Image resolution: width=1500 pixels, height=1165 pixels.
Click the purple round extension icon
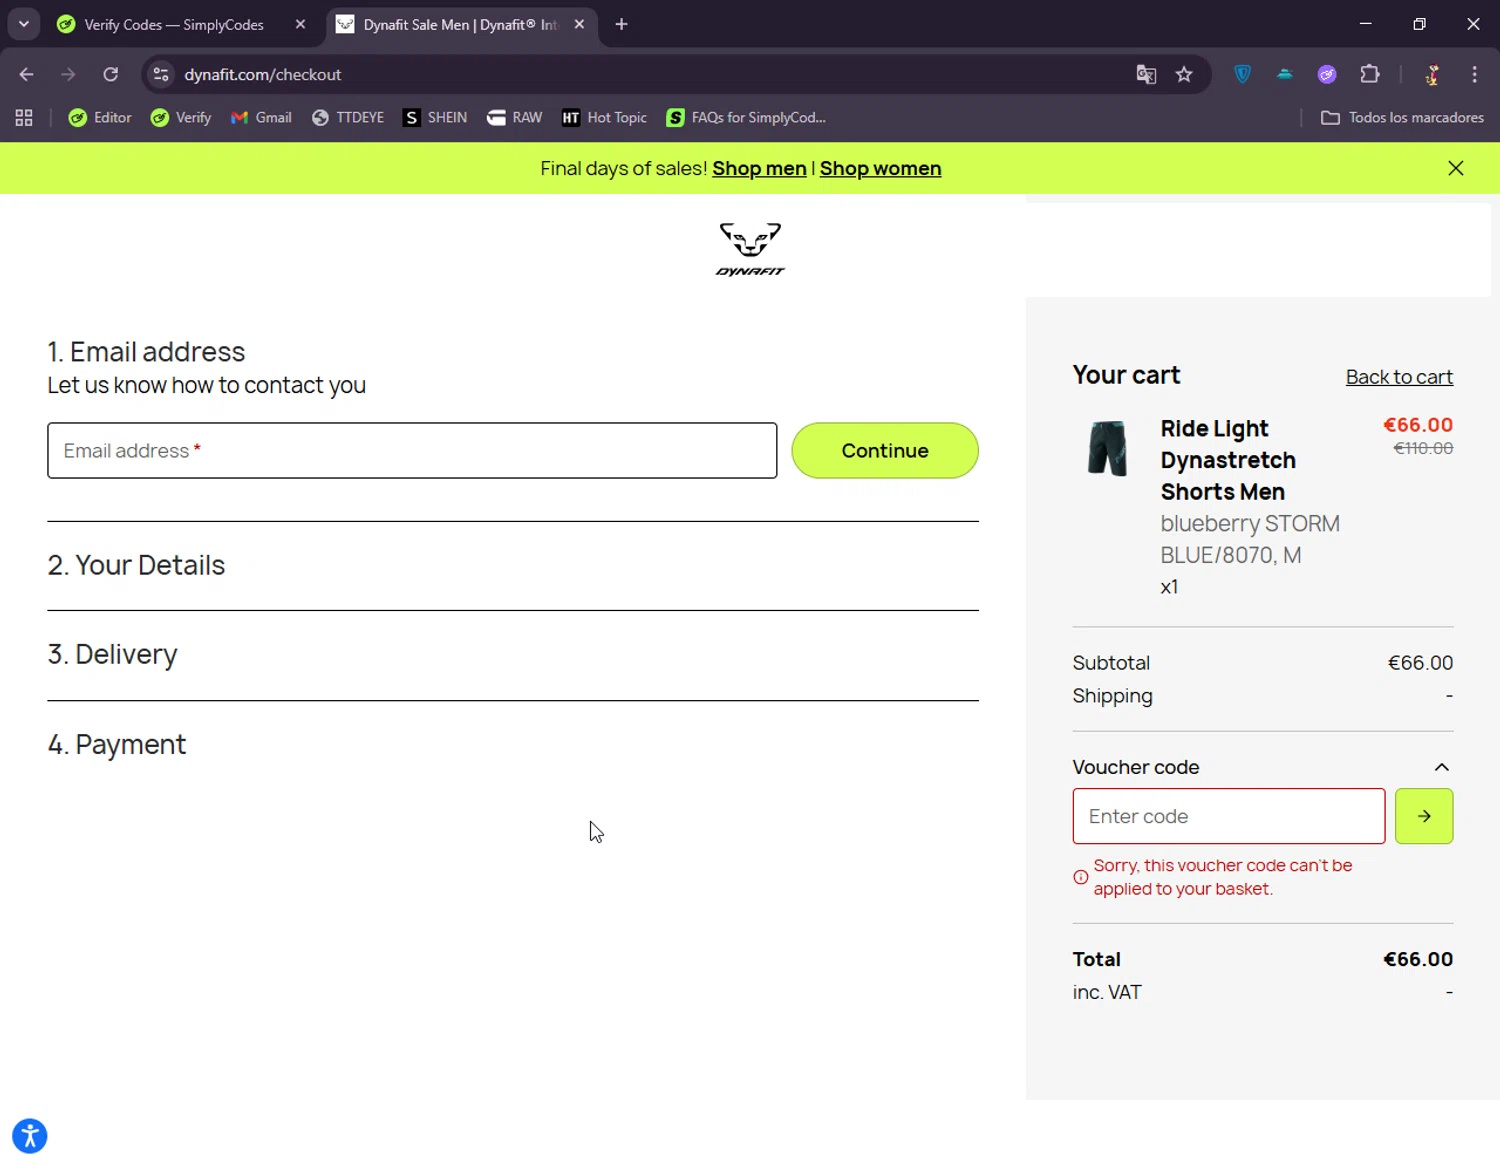tap(1327, 74)
